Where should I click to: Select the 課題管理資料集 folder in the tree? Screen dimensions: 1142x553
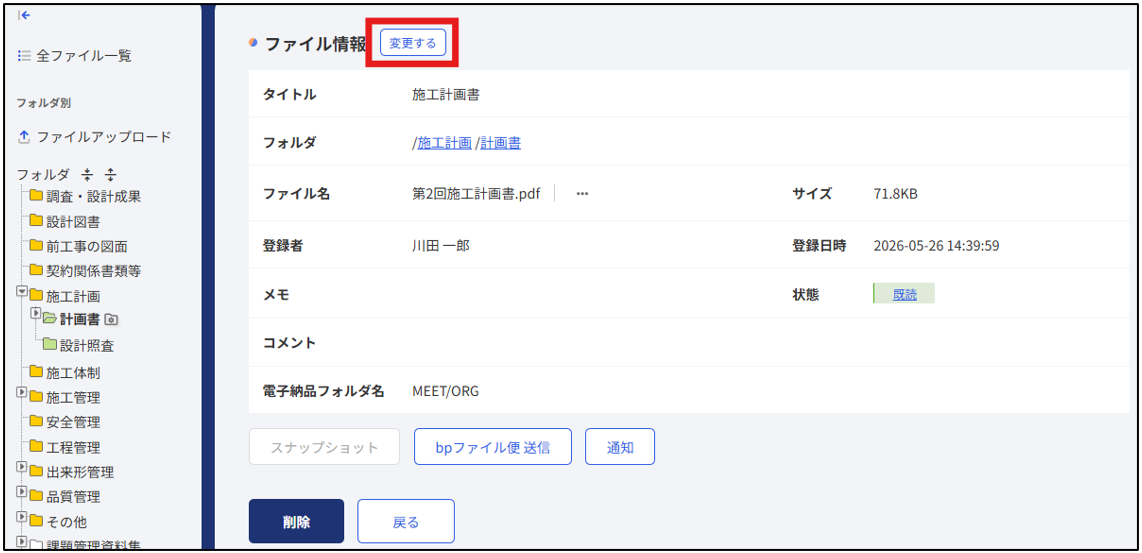click(93, 544)
